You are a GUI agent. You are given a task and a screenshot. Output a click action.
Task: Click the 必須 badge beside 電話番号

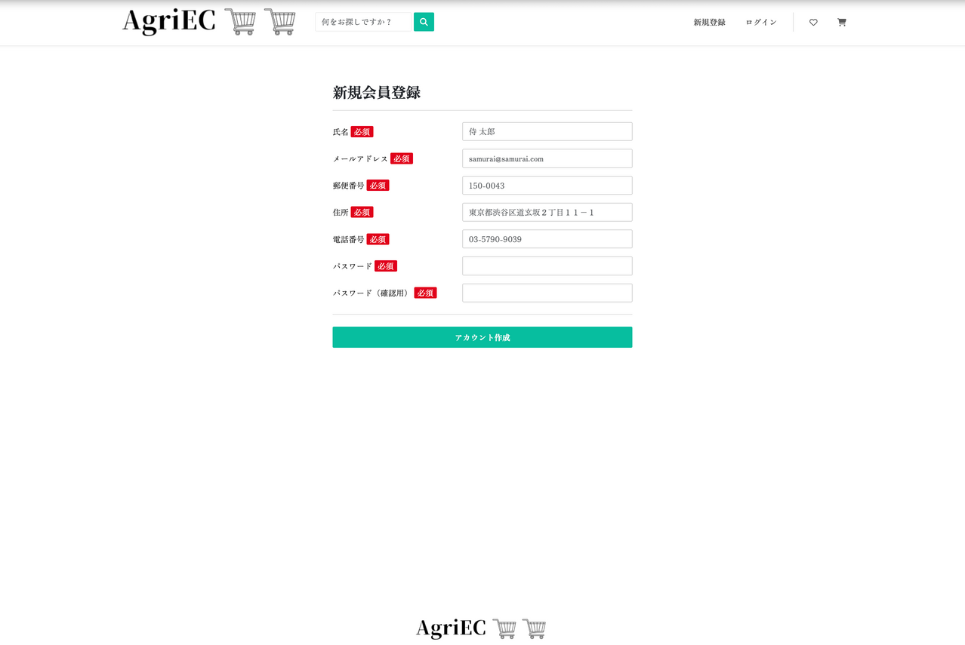[x=378, y=240]
